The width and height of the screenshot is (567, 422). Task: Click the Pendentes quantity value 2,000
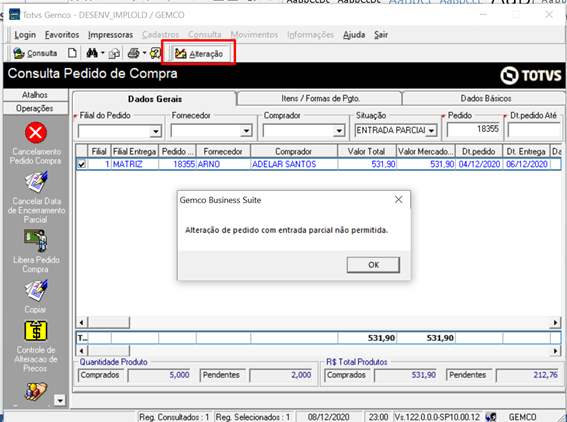(x=281, y=375)
